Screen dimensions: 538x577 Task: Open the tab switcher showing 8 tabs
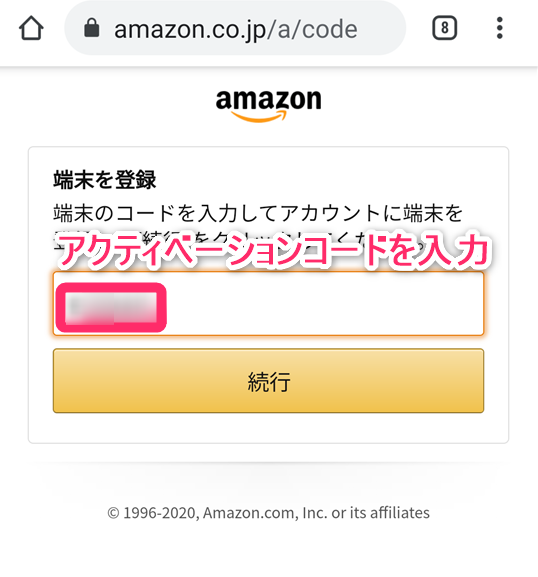(x=445, y=28)
